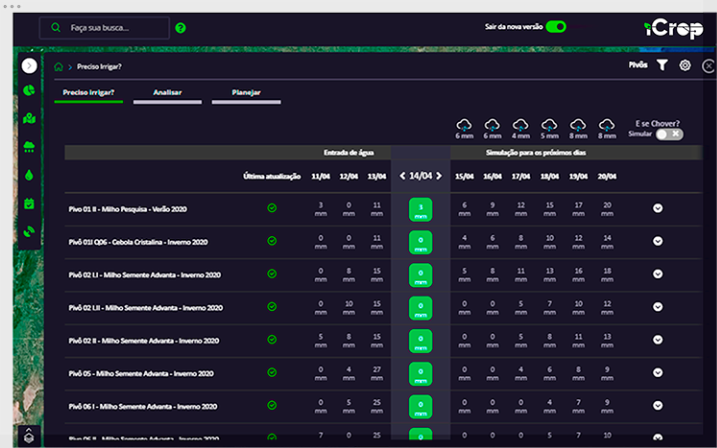
Task: Click the map layers icon at bottom left
Action: point(29,436)
